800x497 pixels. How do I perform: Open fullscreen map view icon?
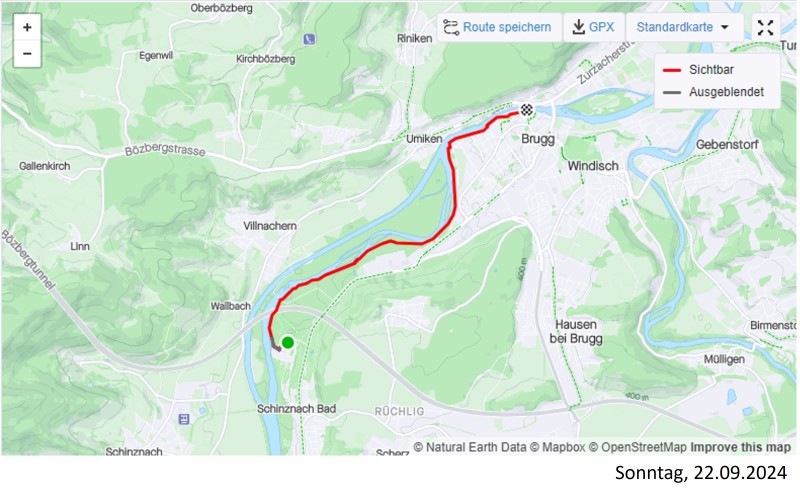coord(765,28)
